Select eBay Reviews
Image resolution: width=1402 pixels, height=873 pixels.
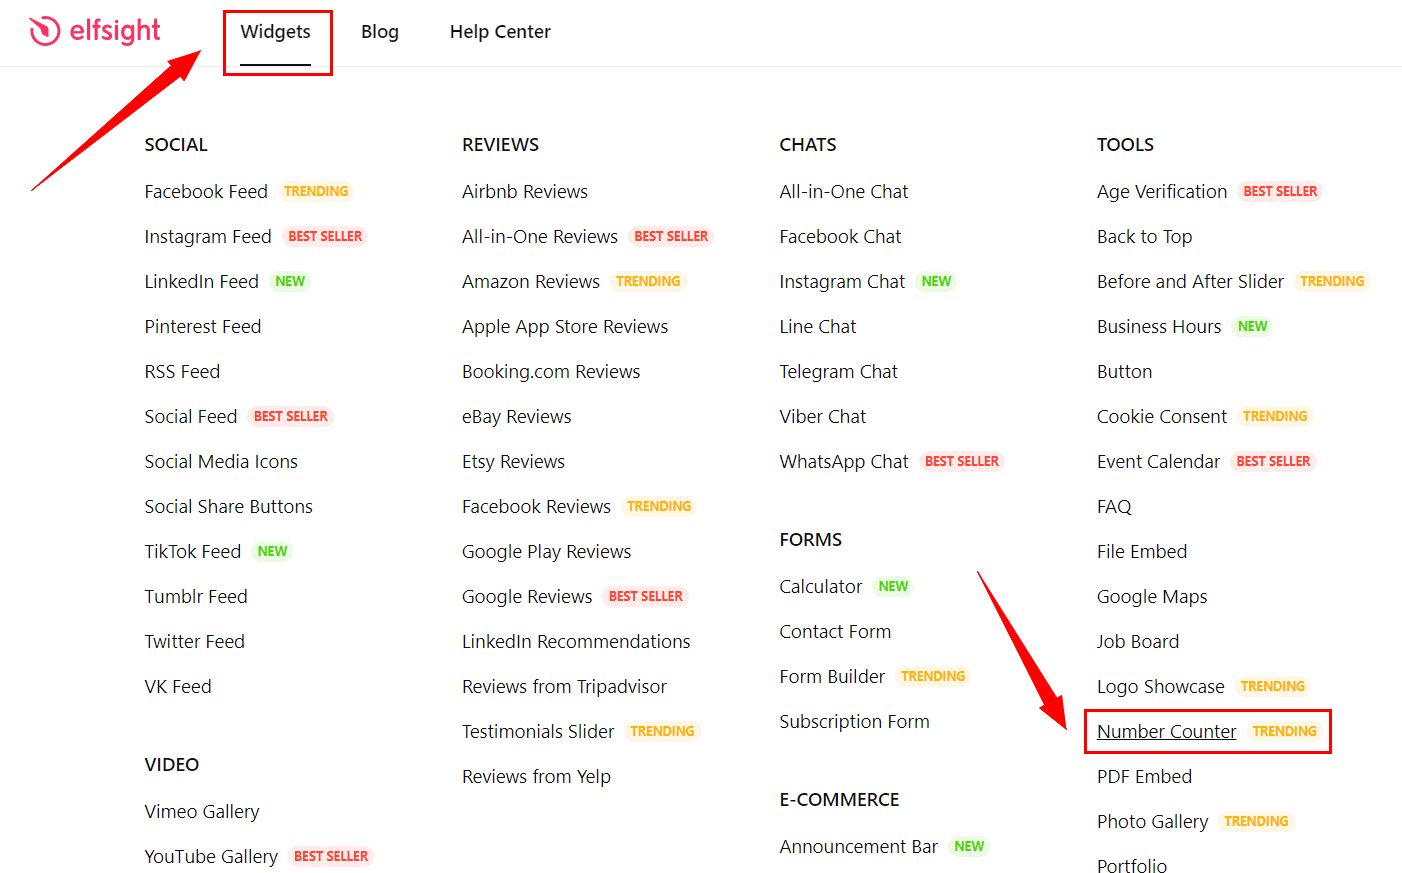pos(517,416)
